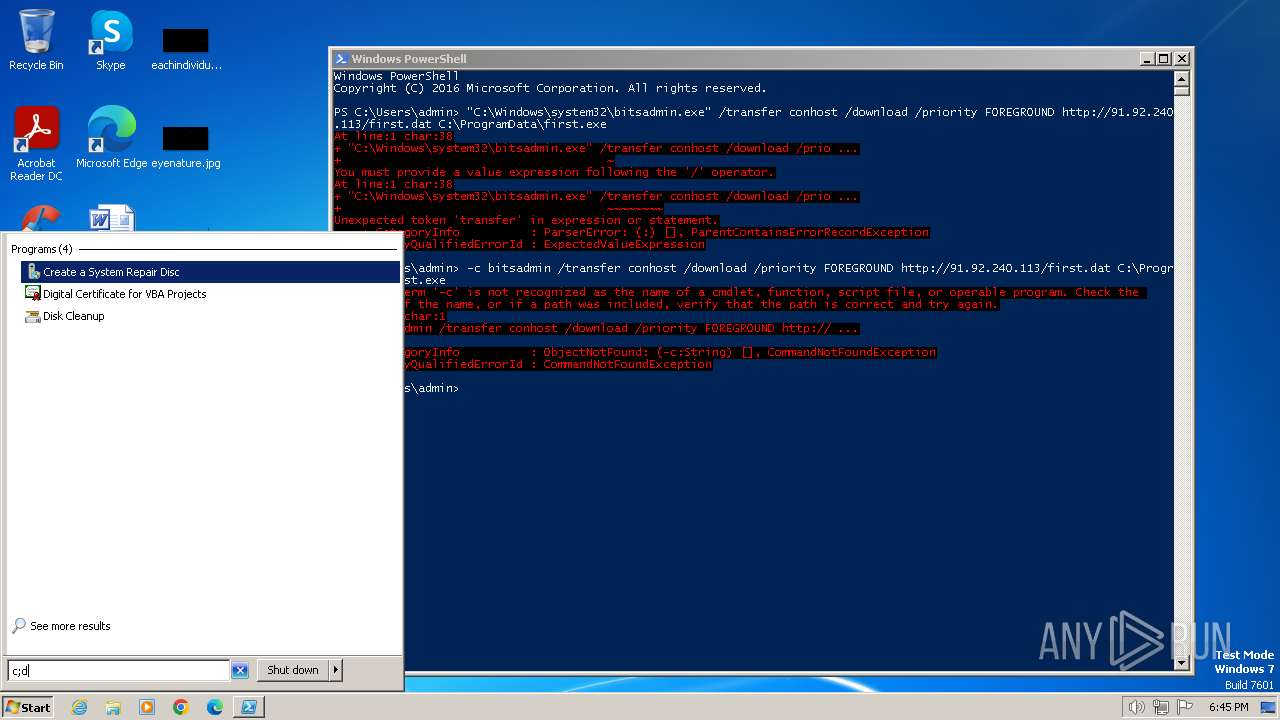This screenshot has height=720, width=1280.
Task: Clear the Start menu search text
Action: (x=240, y=670)
